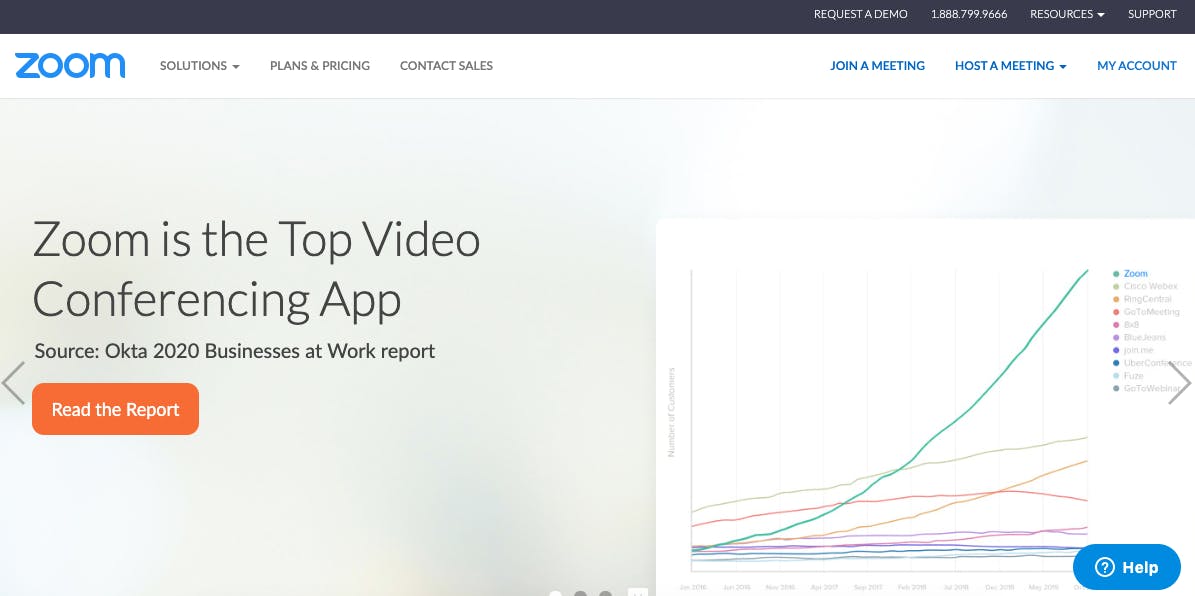Screen dimensions: 1195x596
Task: Open My Account
Action: [1137, 66]
